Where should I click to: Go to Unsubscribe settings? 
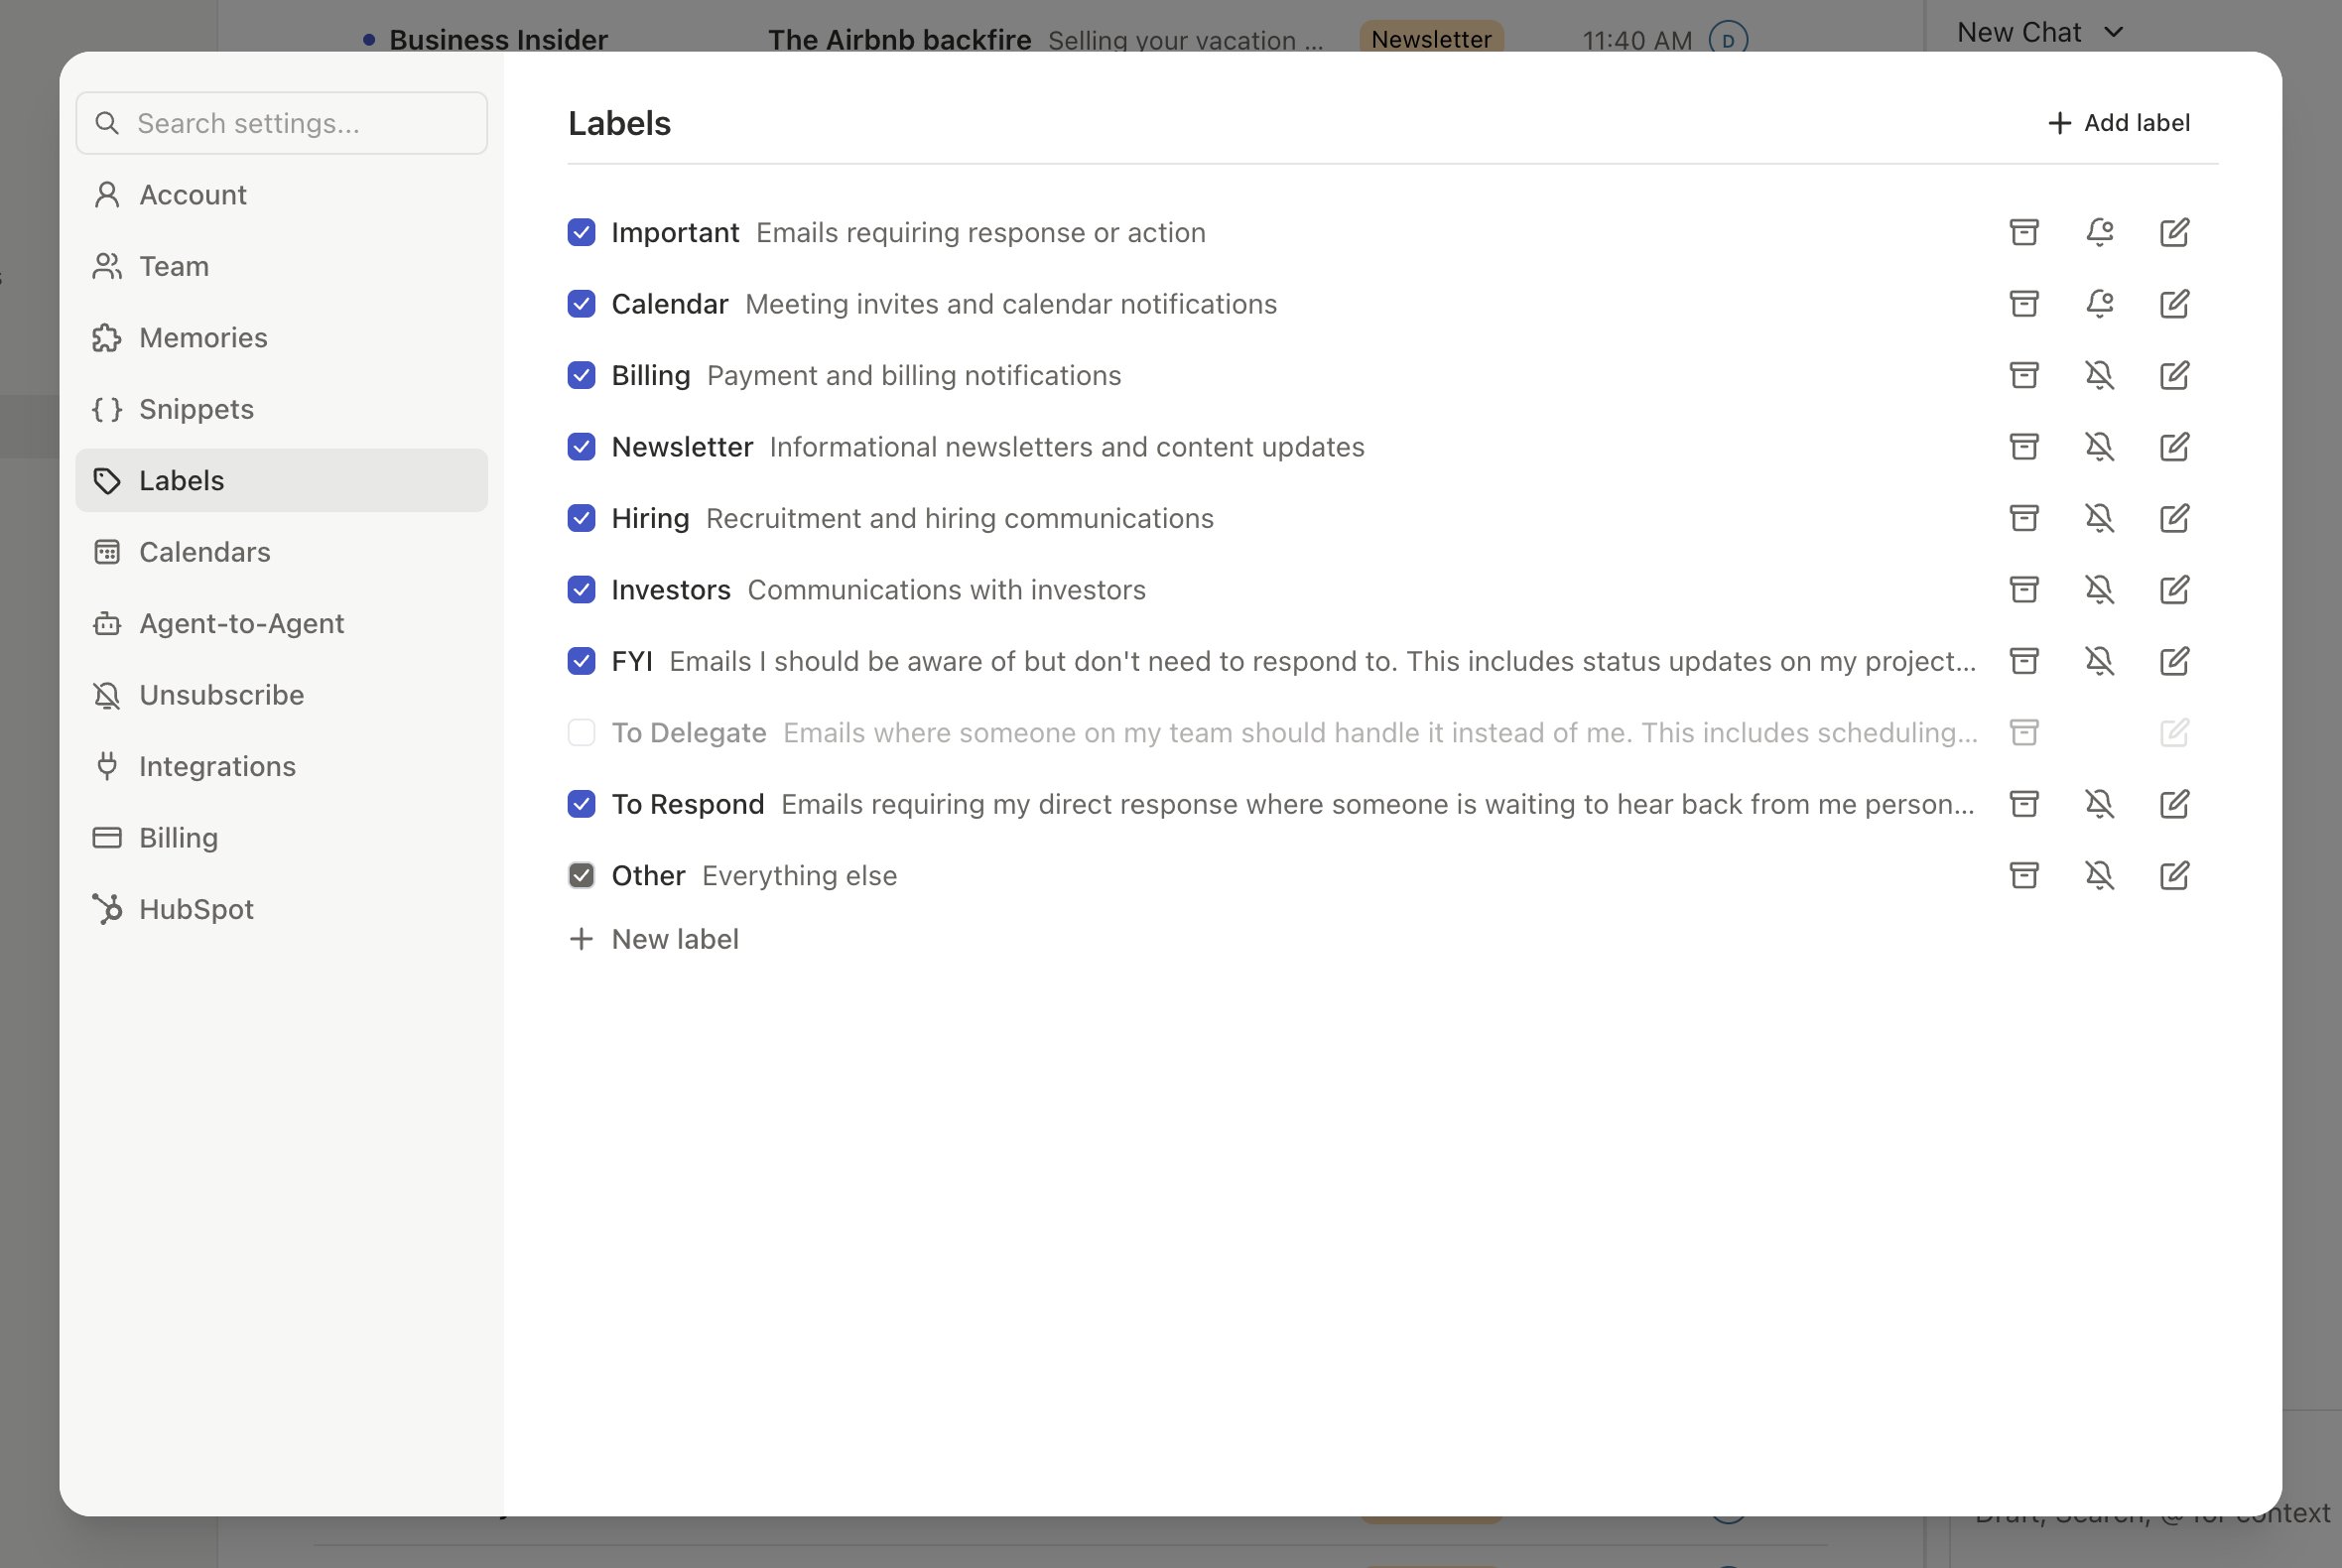281,695
